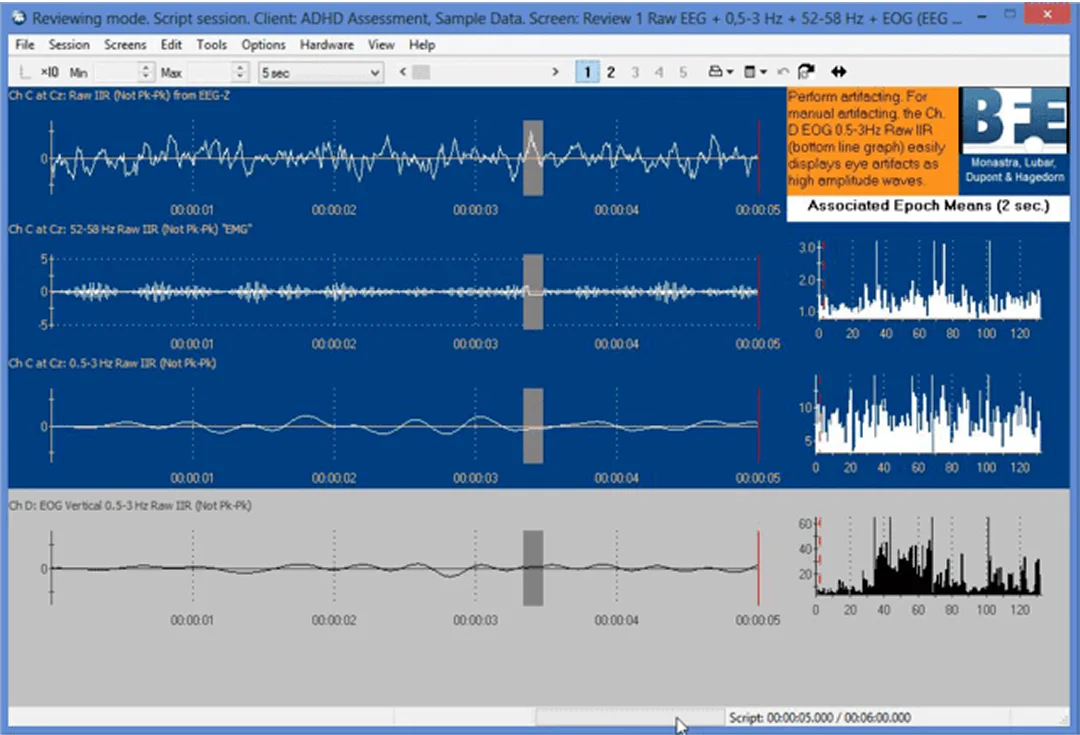Switch to review screen 2
This screenshot has height=735, width=1080.
(x=611, y=72)
